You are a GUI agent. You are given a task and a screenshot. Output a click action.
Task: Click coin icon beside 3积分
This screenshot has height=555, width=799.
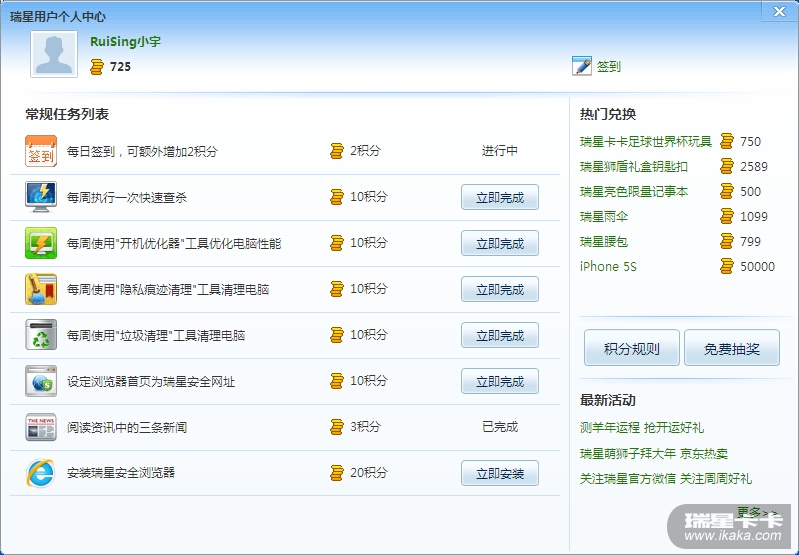pyautogui.click(x=337, y=427)
